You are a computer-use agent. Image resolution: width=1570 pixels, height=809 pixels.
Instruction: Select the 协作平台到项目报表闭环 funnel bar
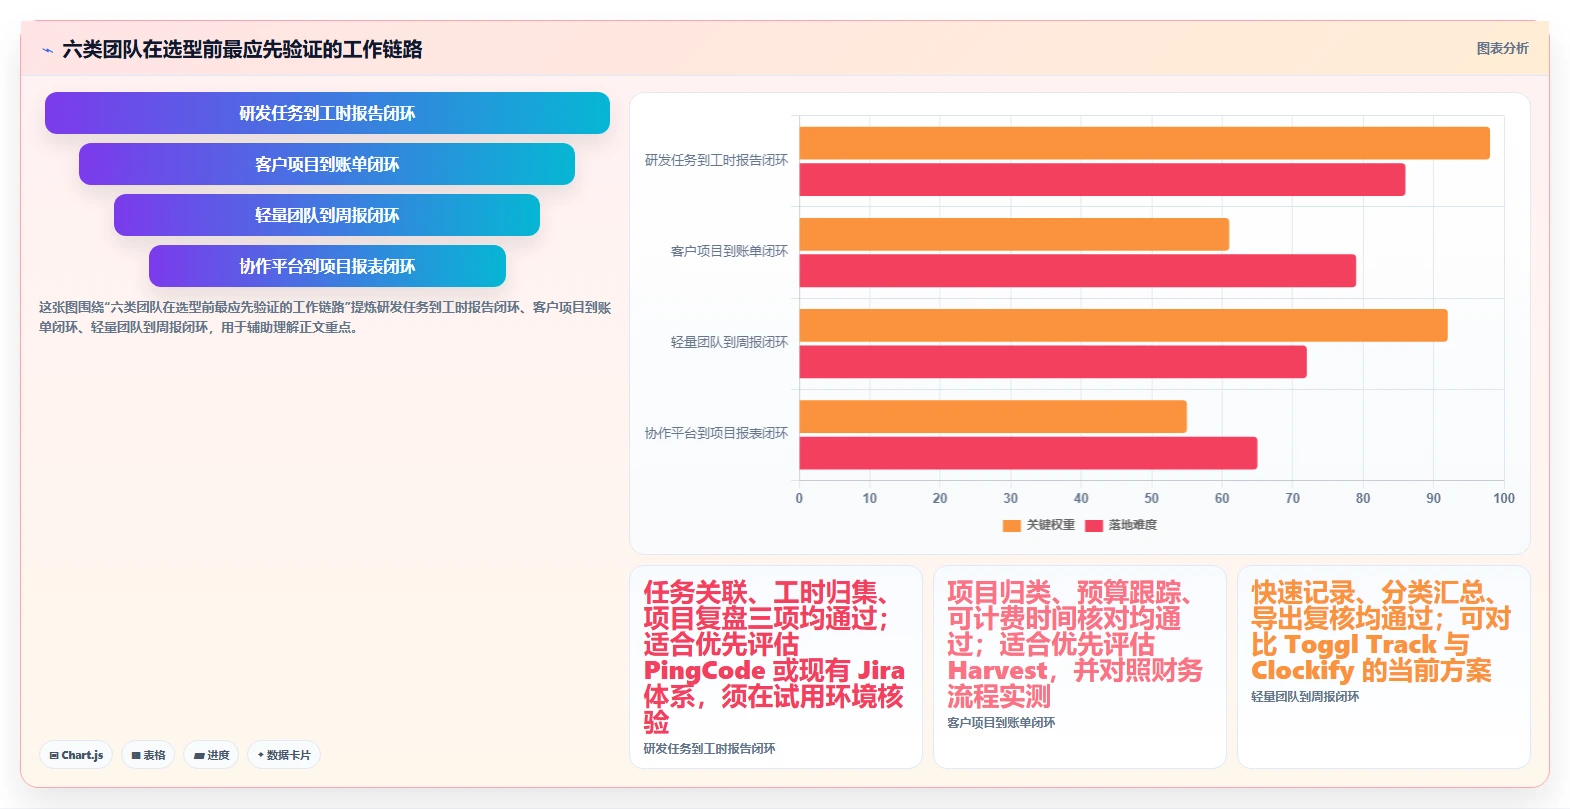[x=327, y=266]
